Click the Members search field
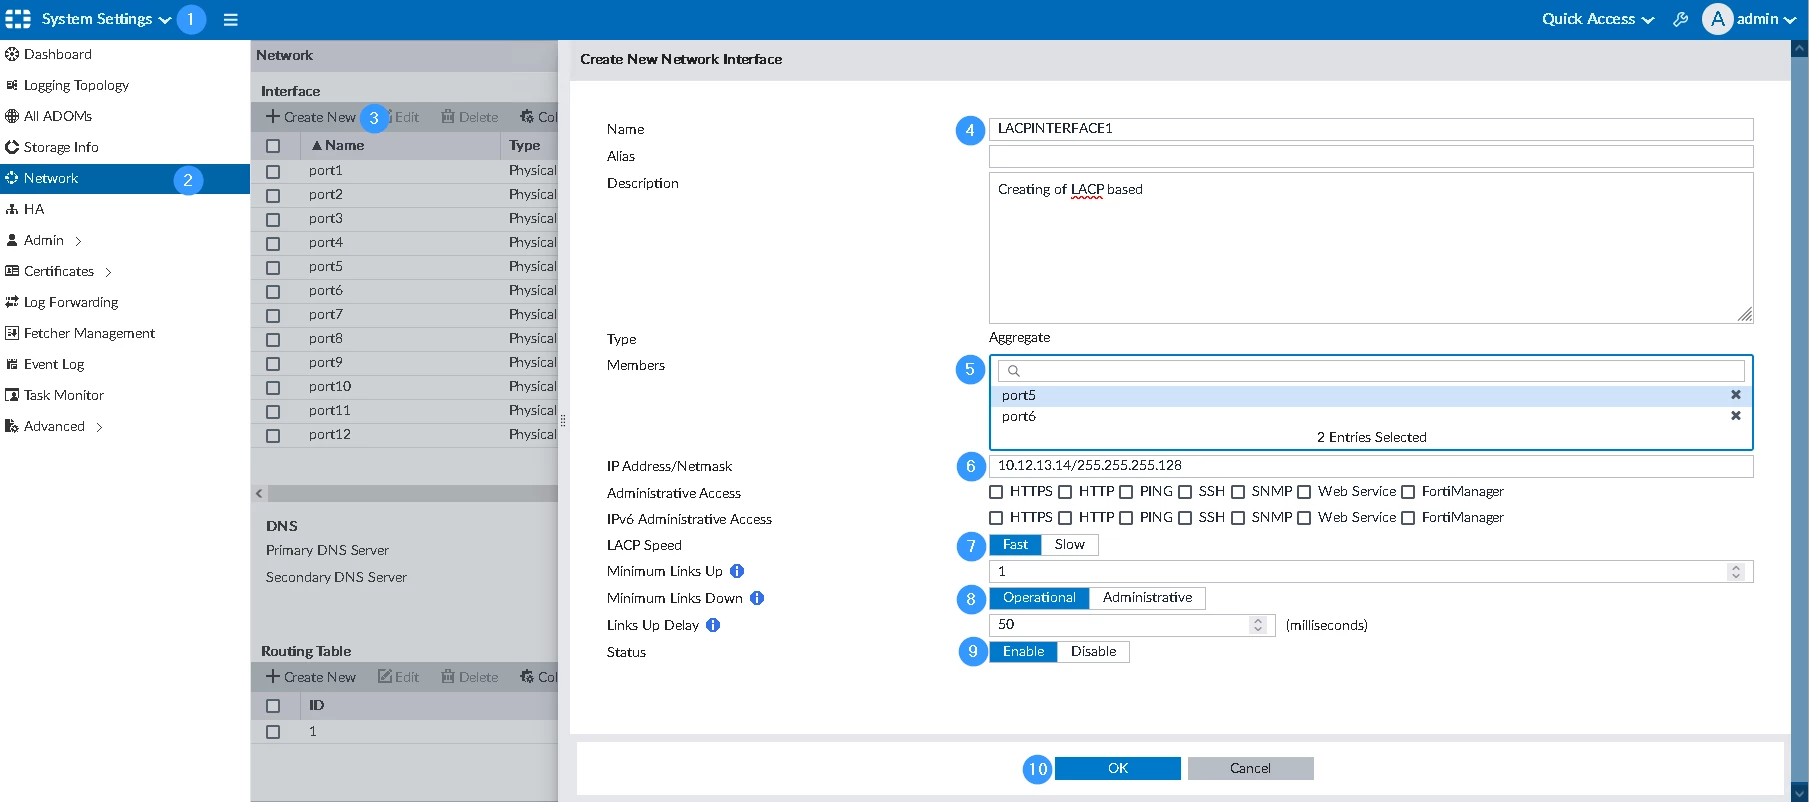Screen dimensions: 1809x802 [x=1371, y=371]
